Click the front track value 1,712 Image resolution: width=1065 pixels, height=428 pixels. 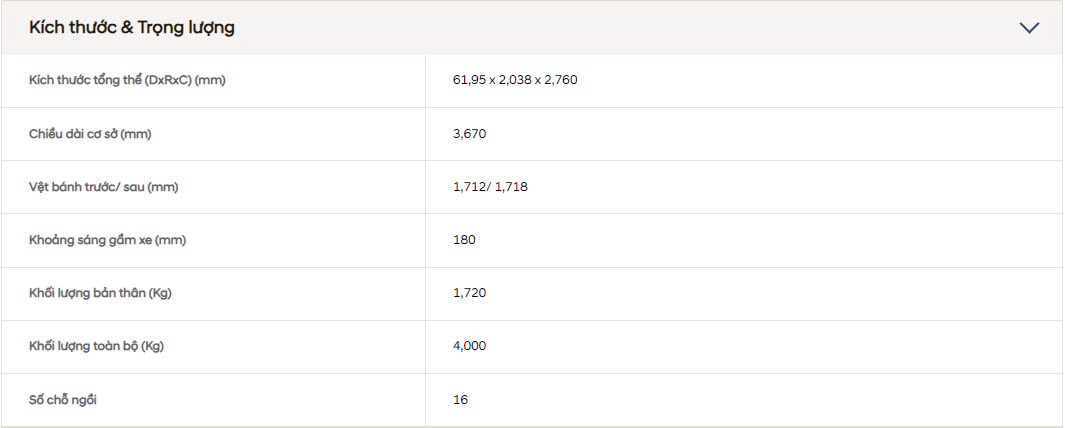click(469, 186)
